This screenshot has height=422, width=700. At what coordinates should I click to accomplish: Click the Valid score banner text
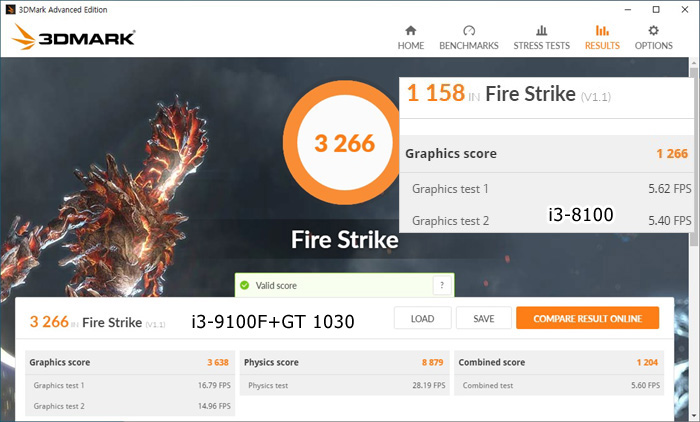point(276,285)
